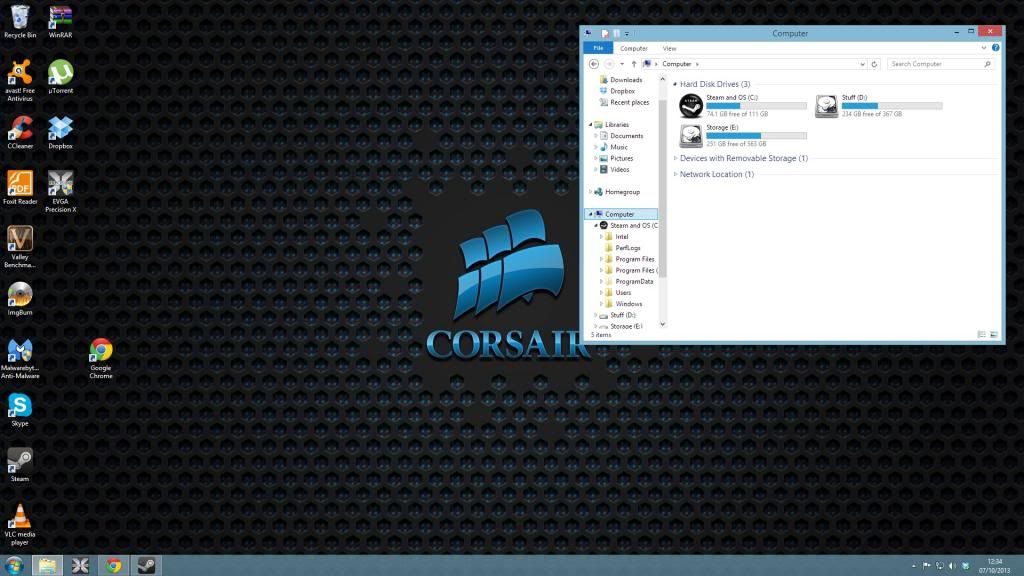Click the Back arrow in Explorer

(594, 64)
